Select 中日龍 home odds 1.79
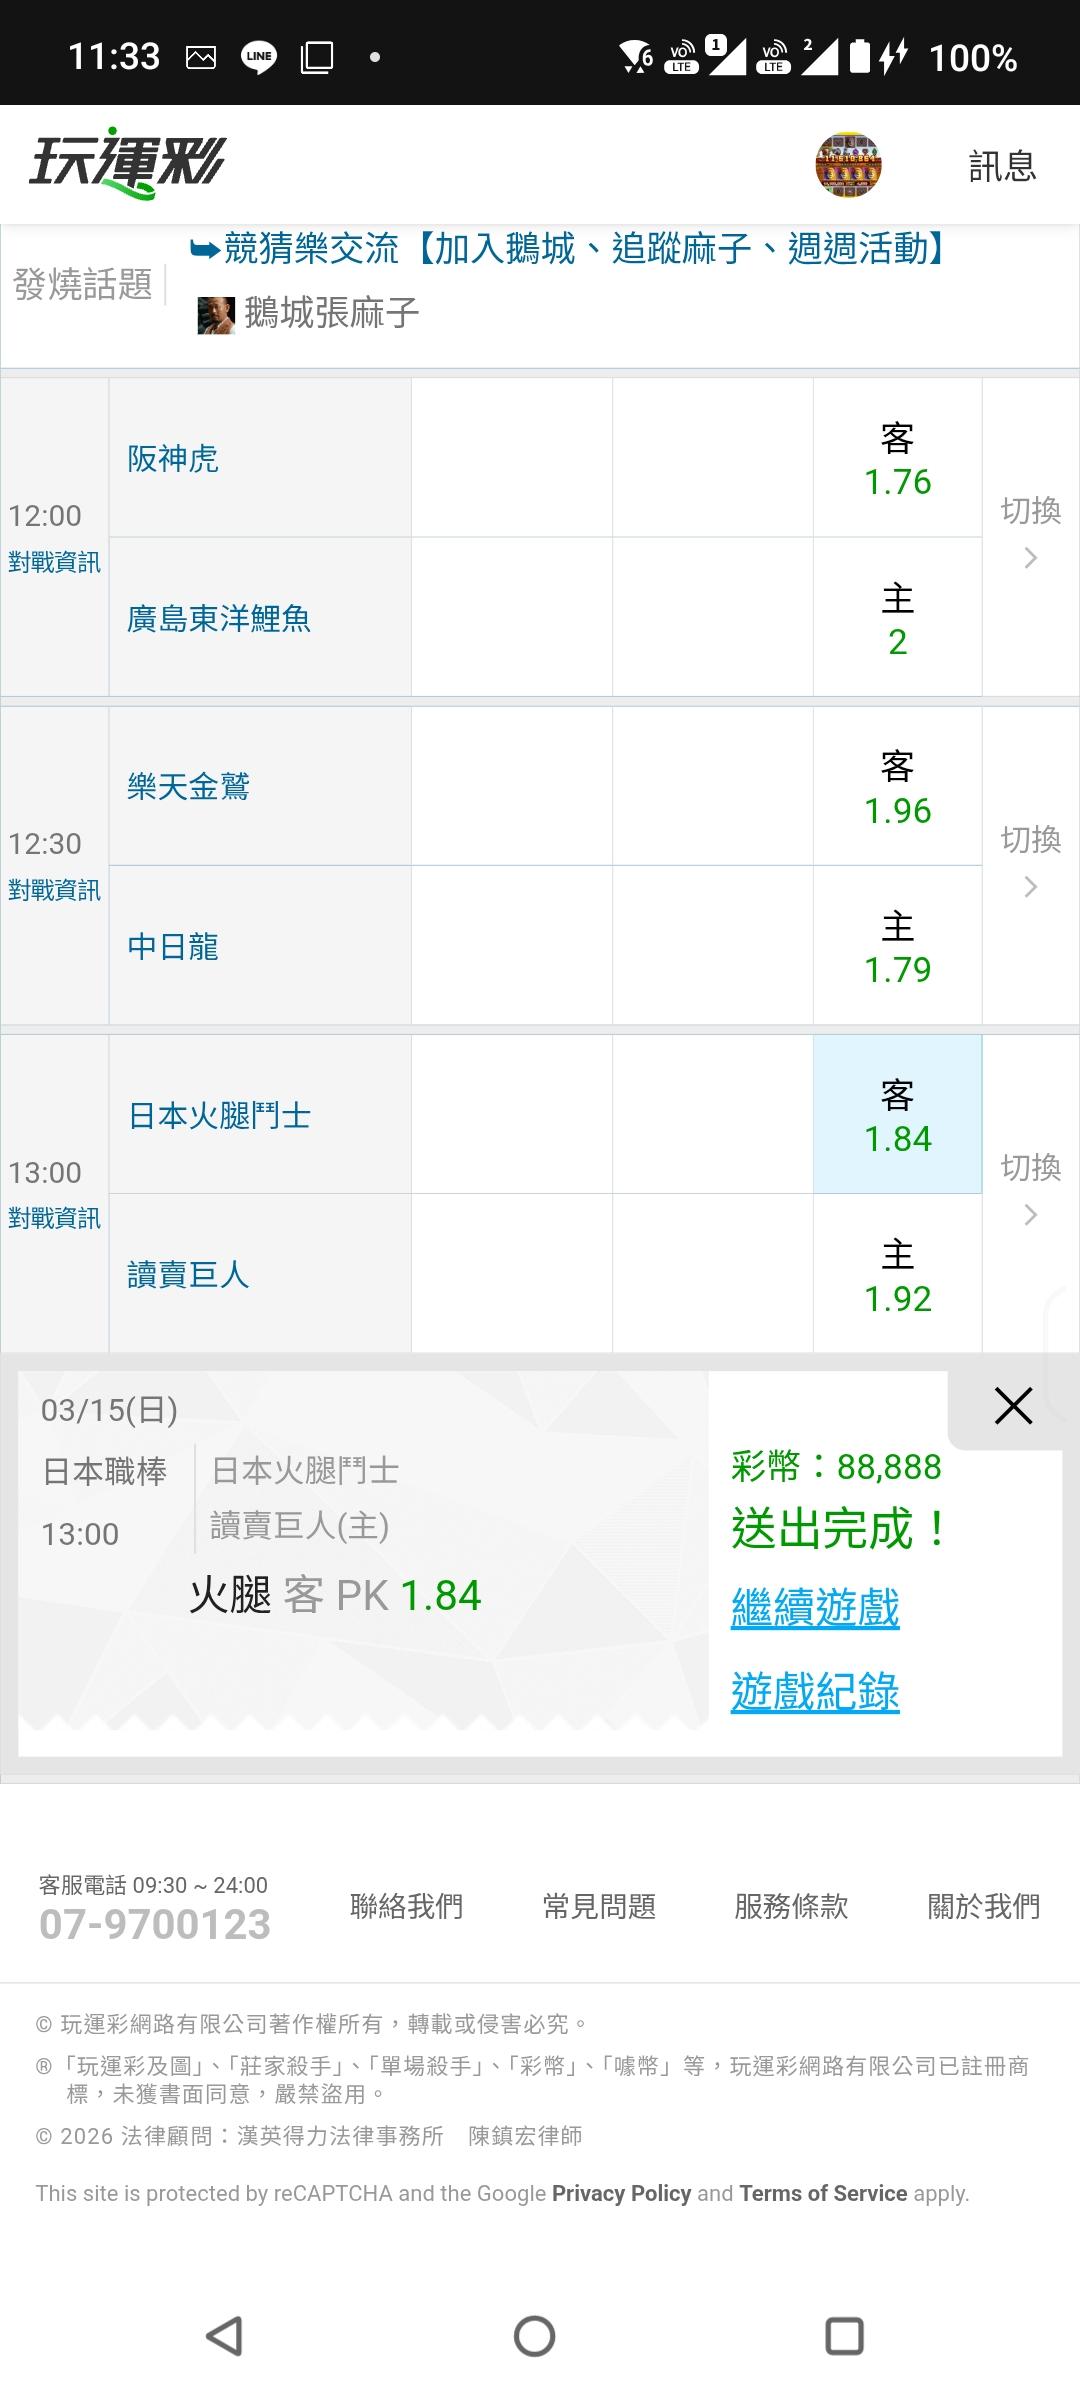Viewport: 1080px width, 2400px height. 897,947
